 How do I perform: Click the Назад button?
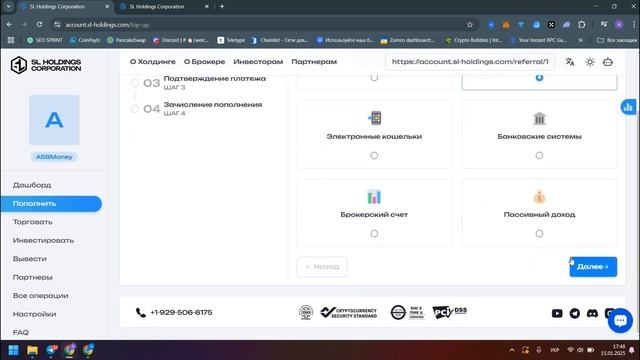322,267
